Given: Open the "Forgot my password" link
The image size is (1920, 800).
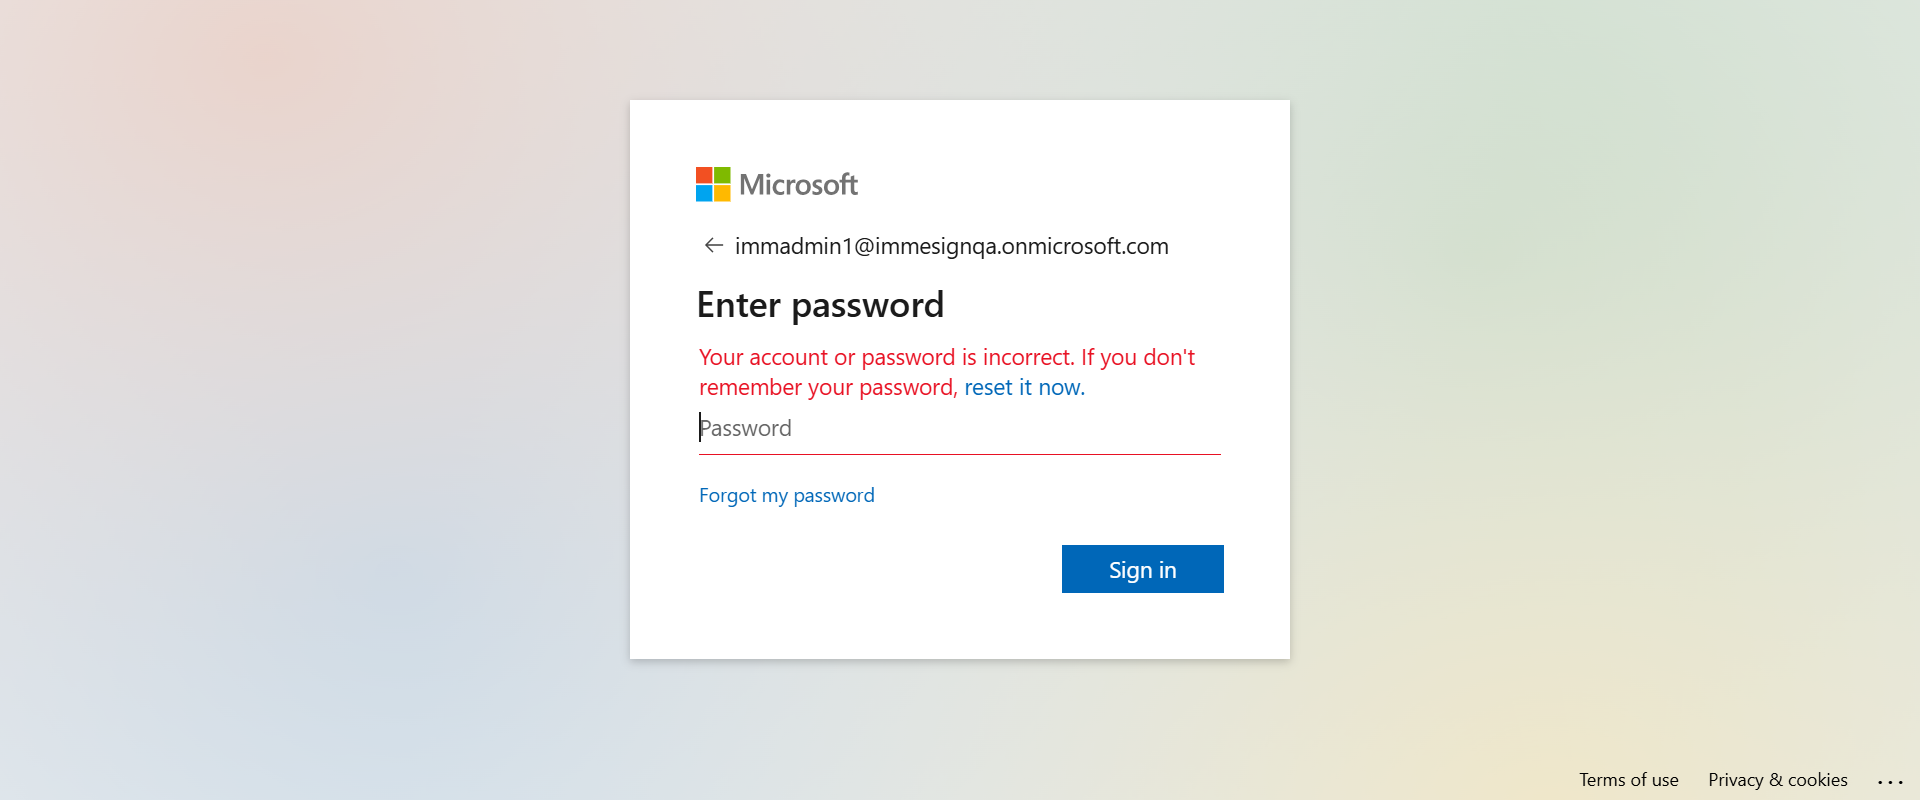Looking at the screenshot, I should (x=786, y=496).
